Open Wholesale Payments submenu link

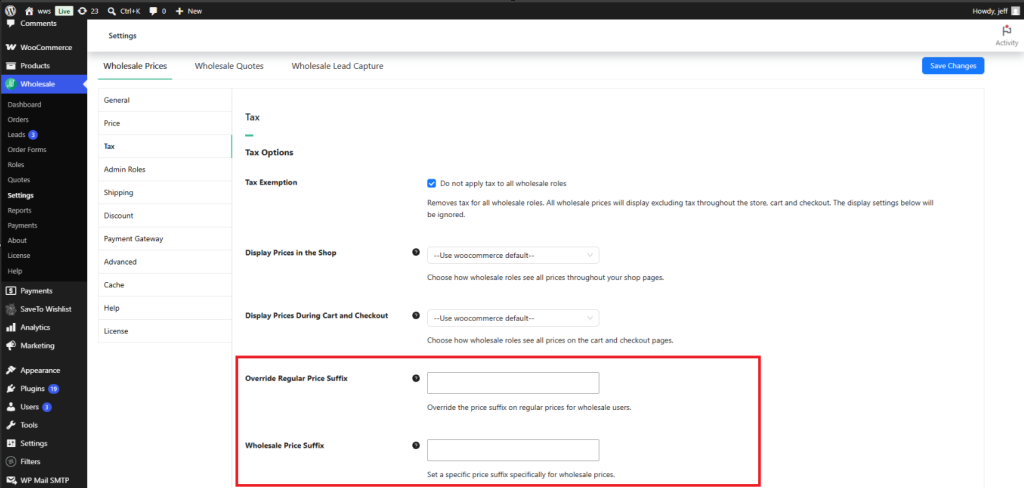click(22, 225)
